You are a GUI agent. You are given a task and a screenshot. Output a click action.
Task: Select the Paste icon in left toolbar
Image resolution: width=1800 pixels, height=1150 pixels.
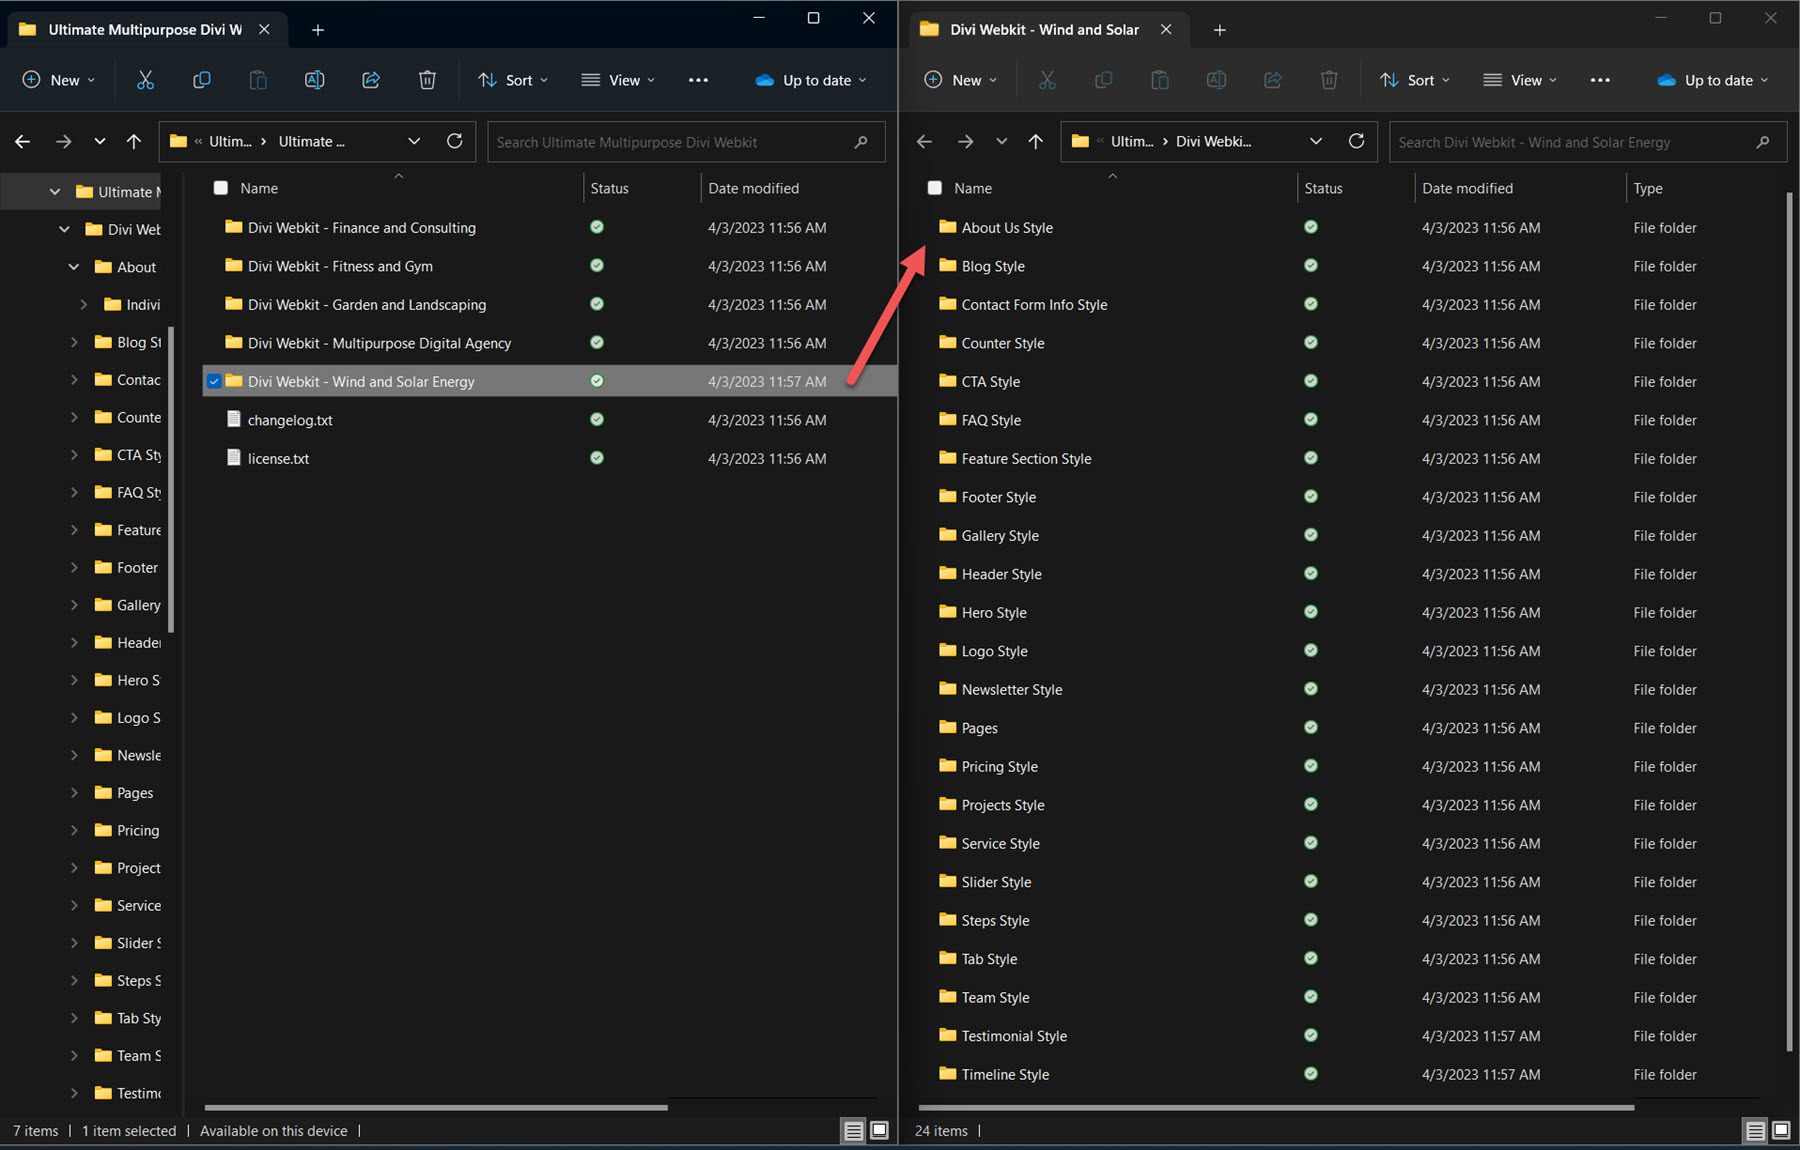click(x=258, y=80)
